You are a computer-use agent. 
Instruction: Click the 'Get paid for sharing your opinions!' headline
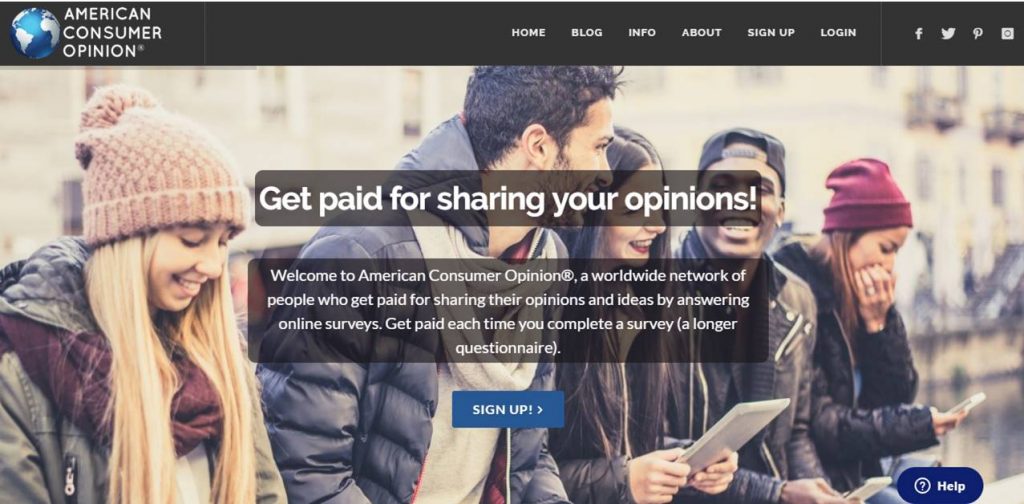tap(509, 198)
